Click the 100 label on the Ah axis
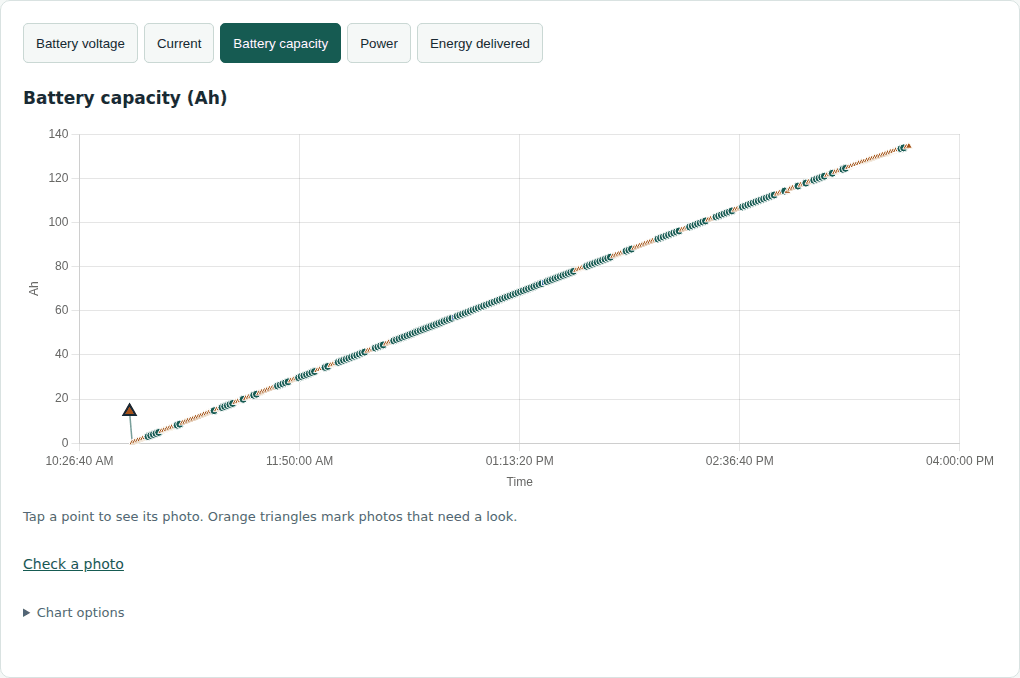Screen dimensions: 1020x678 pos(58,222)
